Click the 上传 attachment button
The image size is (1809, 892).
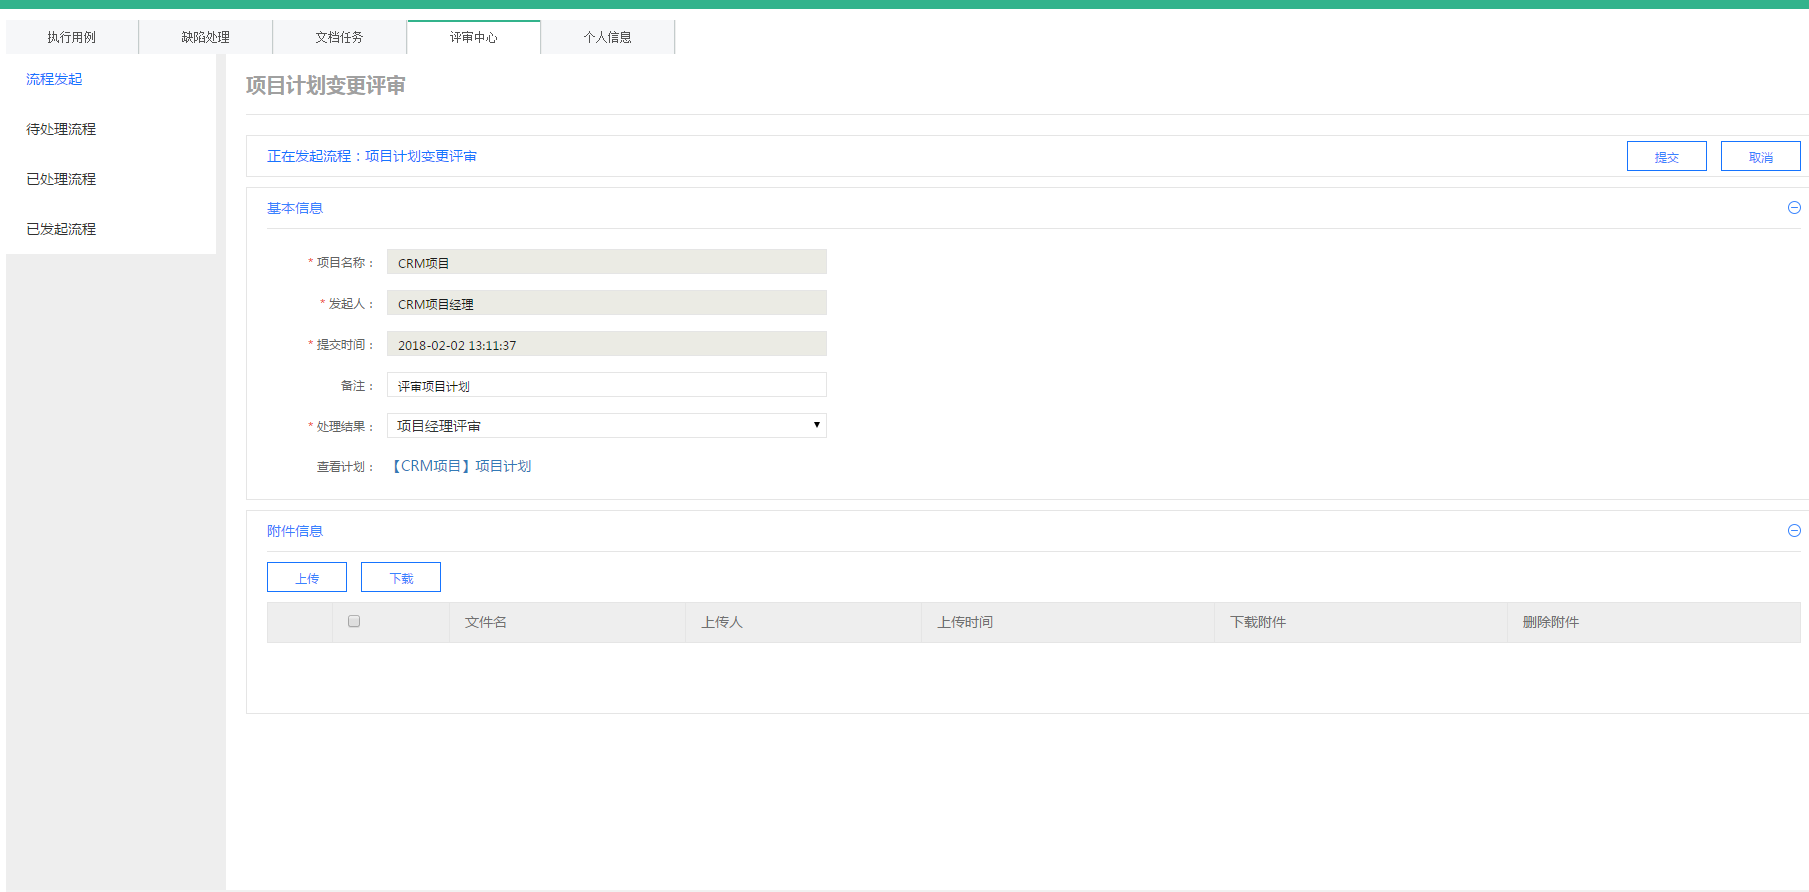click(307, 578)
